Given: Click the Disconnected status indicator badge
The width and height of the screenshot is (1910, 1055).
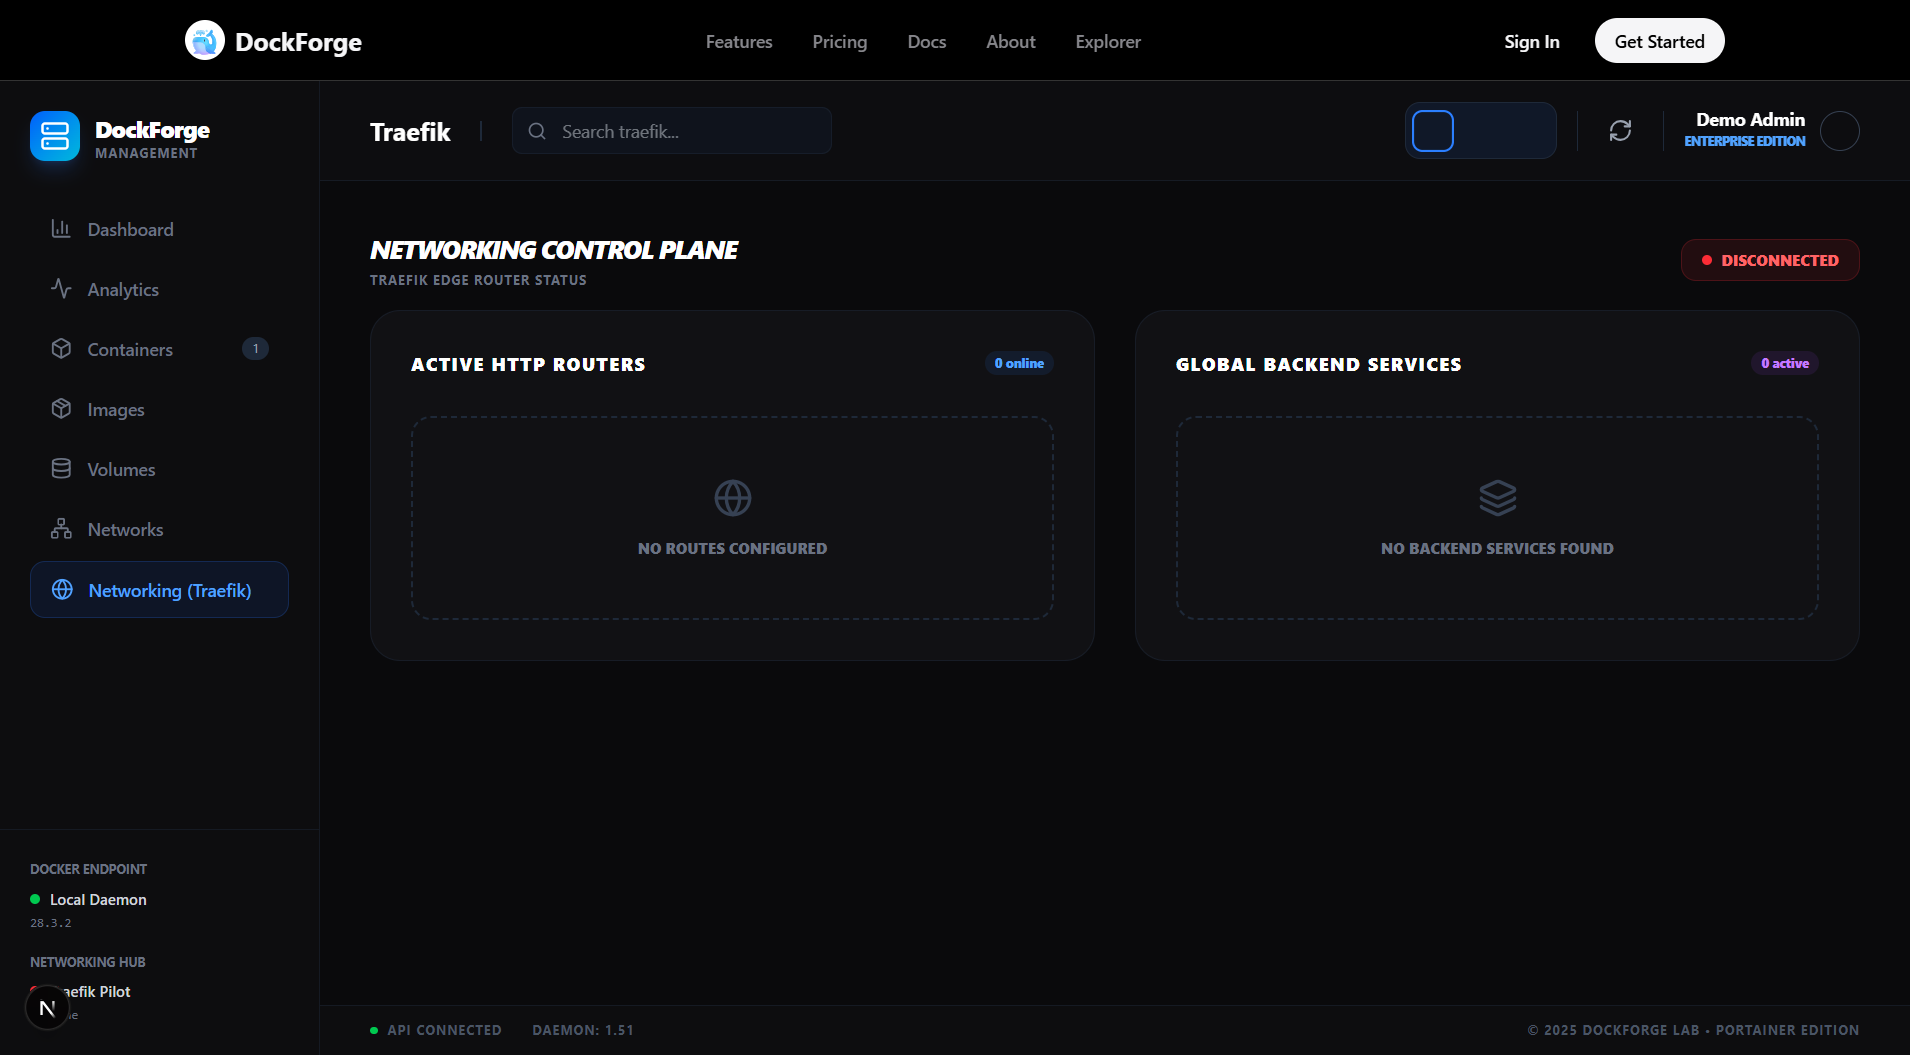Looking at the screenshot, I should click(x=1770, y=260).
